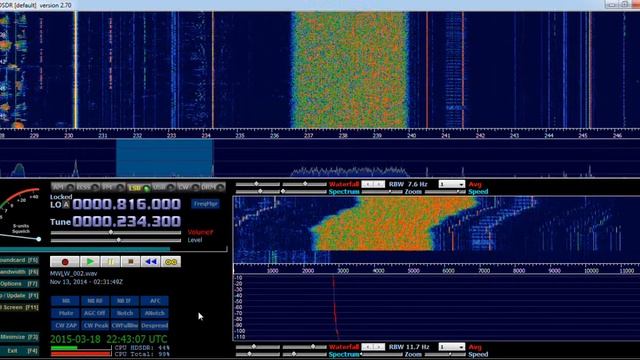Open the Help / Update [F1] menu
This screenshot has width=640, height=360.
(19, 296)
